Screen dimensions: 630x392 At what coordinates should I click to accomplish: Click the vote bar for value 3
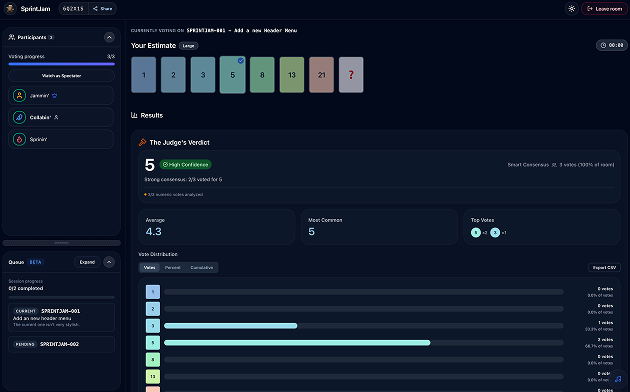[231, 326]
